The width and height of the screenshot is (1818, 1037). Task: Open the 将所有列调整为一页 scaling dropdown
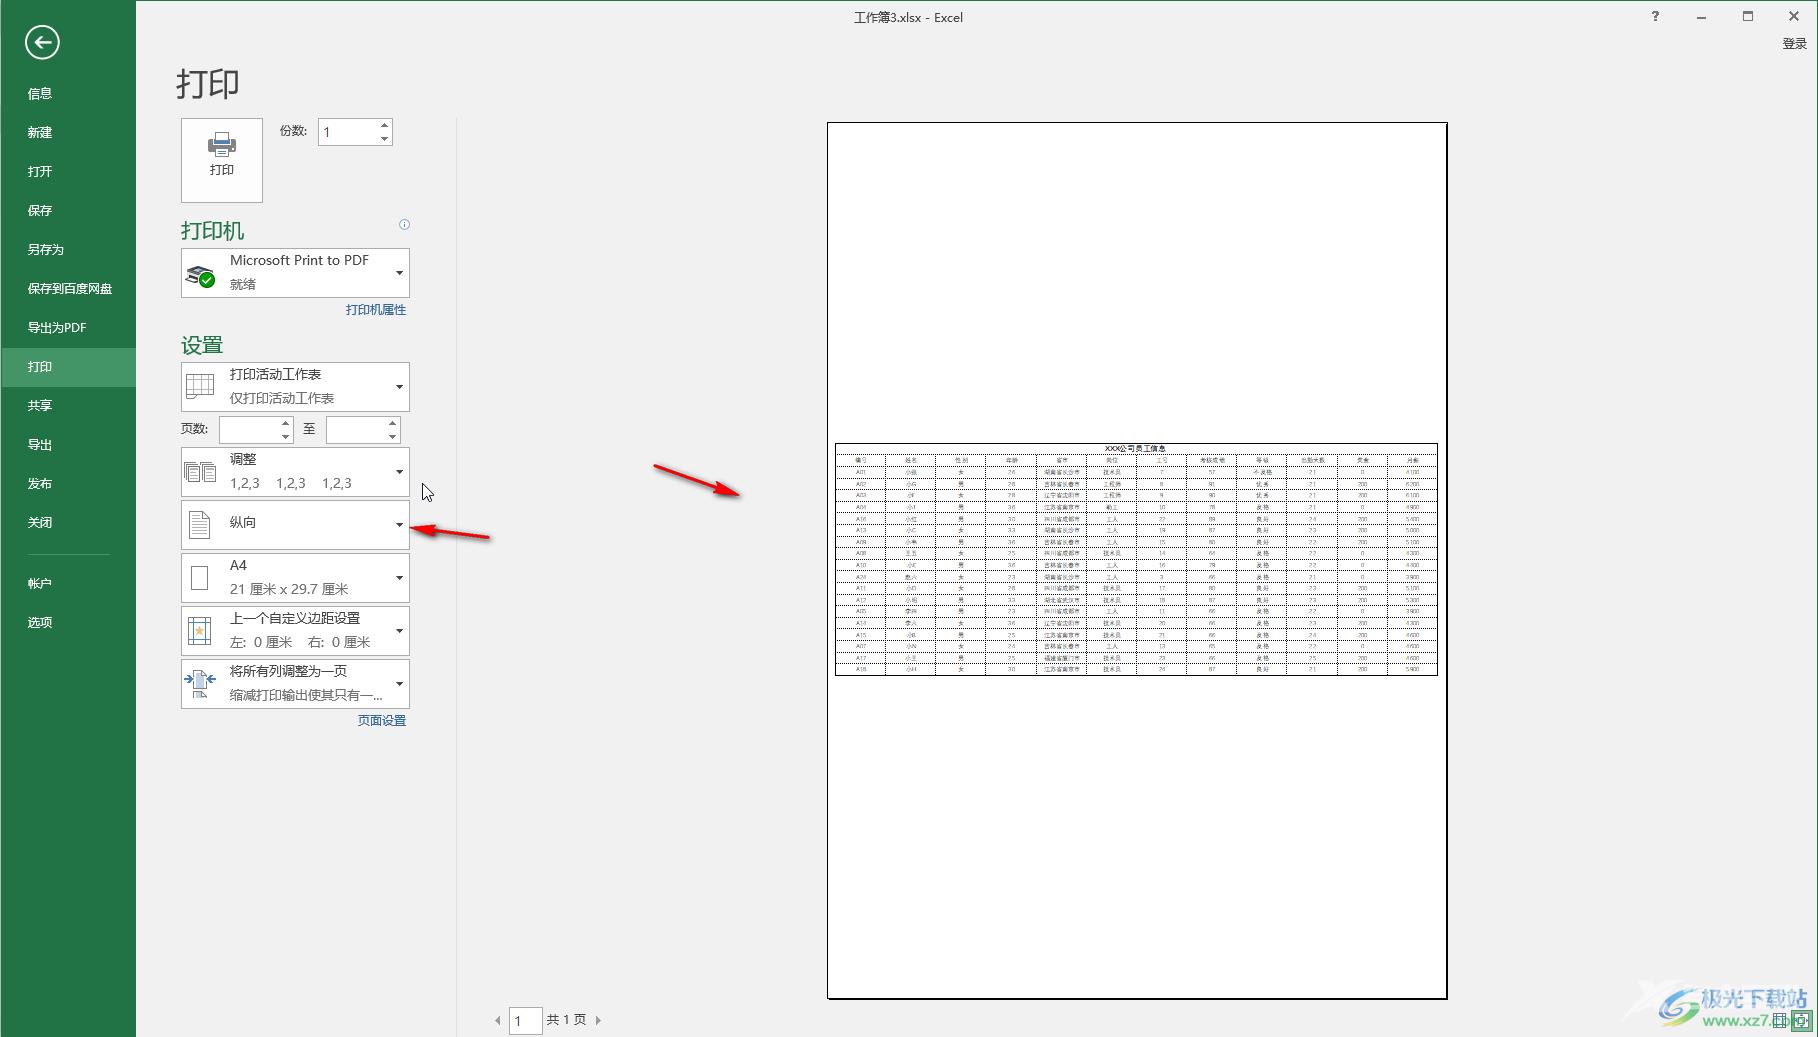click(x=295, y=684)
